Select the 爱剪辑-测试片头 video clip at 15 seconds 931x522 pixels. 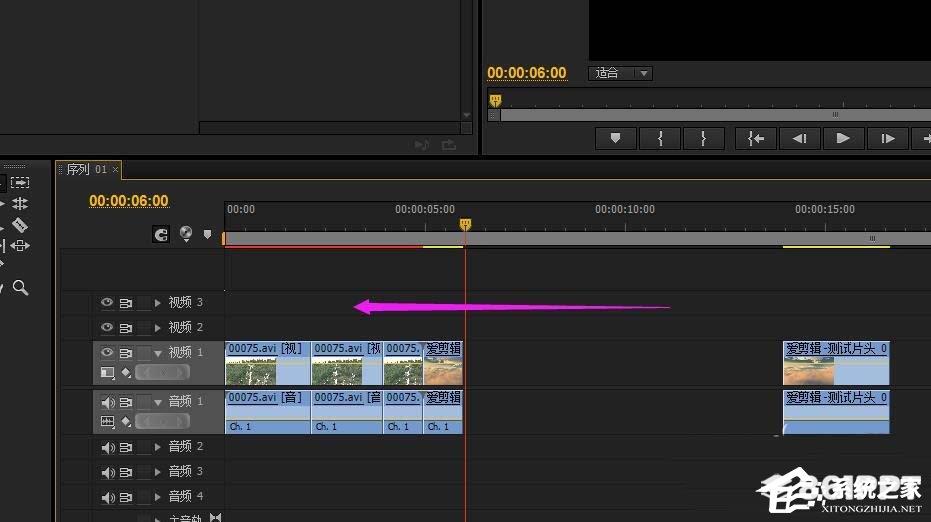click(836, 363)
